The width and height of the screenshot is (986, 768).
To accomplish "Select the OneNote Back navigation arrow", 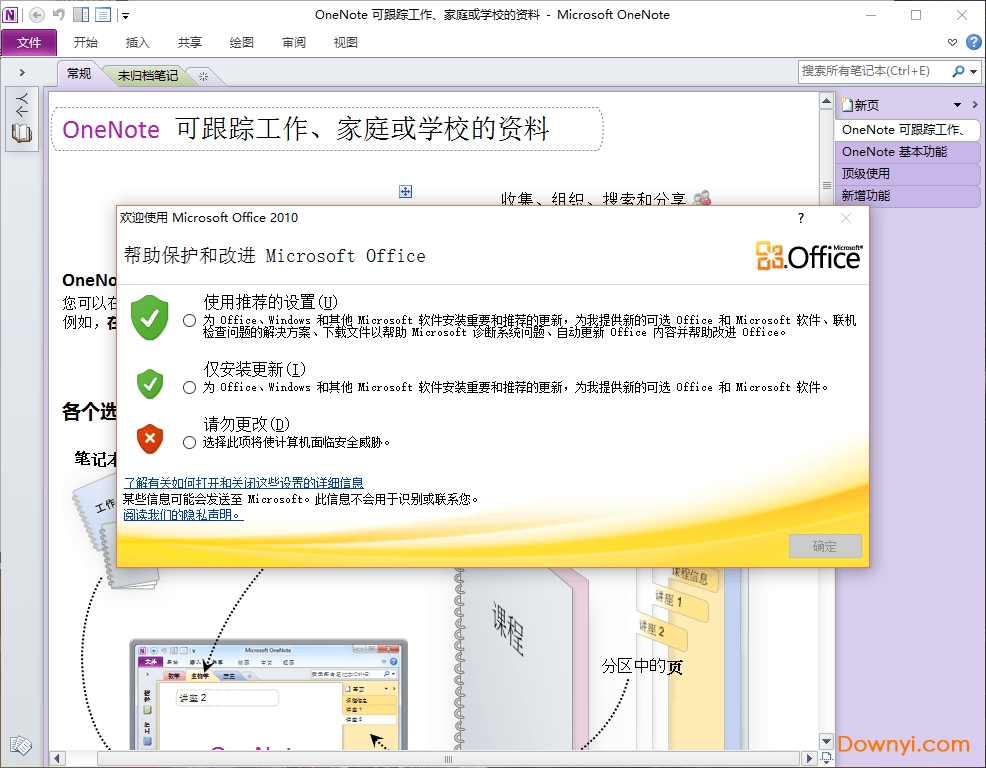I will [x=37, y=15].
